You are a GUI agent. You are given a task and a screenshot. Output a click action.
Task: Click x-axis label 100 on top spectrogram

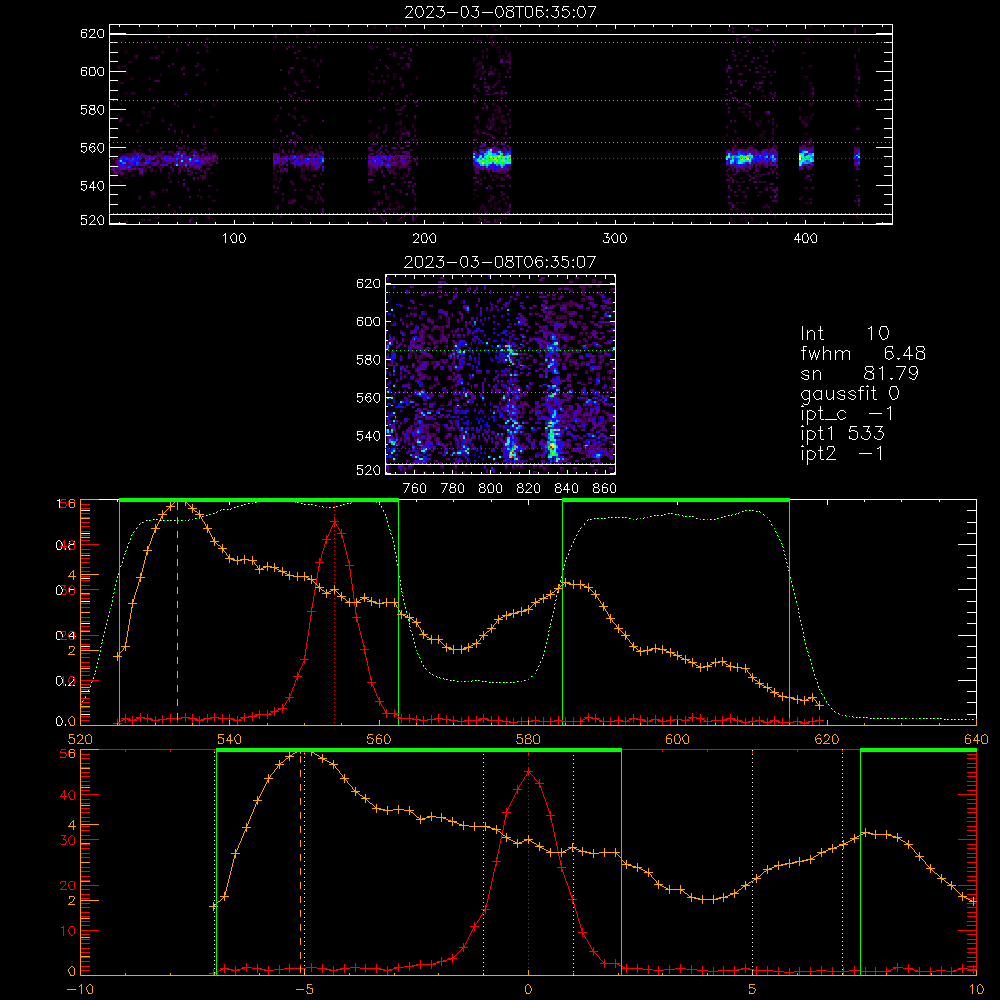(x=234, y=238)
